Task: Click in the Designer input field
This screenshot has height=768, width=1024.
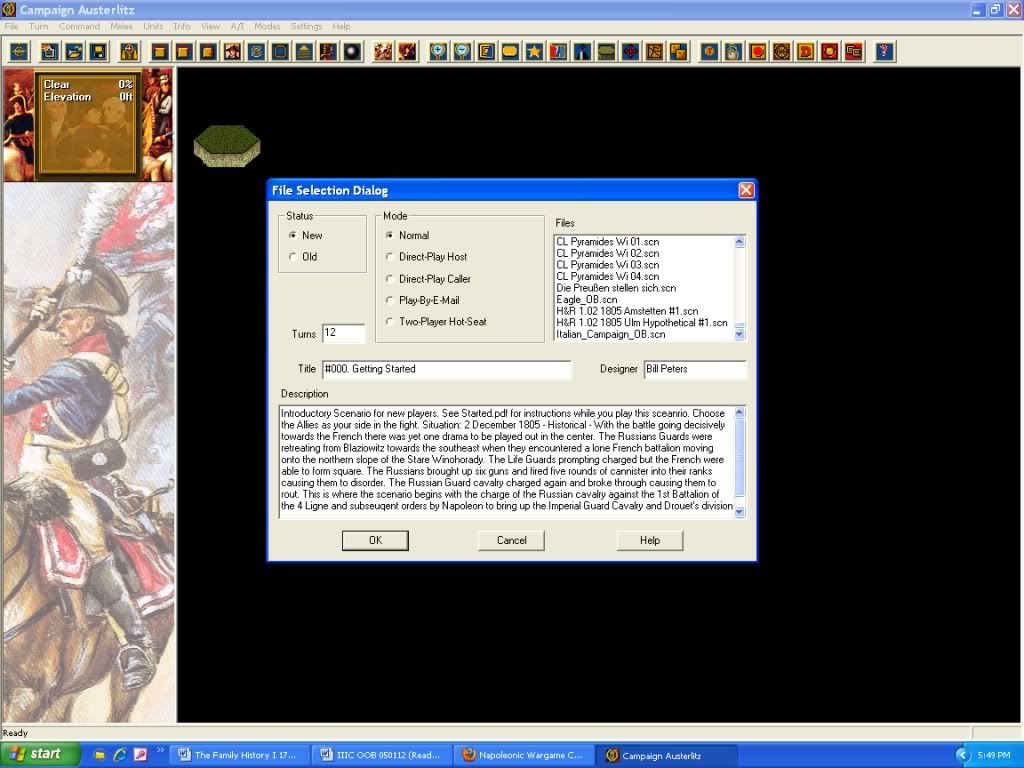Action: coord(695,369)
